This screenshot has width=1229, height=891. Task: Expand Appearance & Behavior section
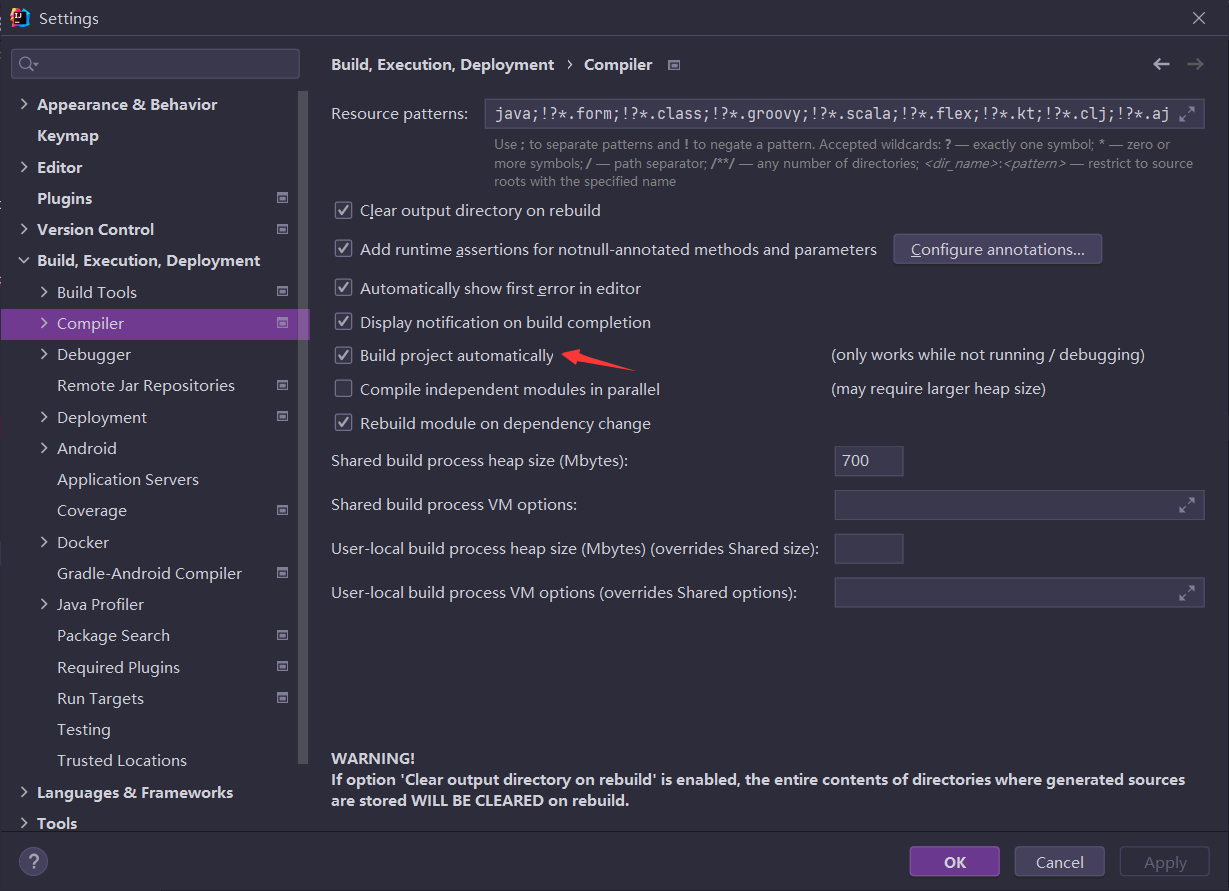24,104
